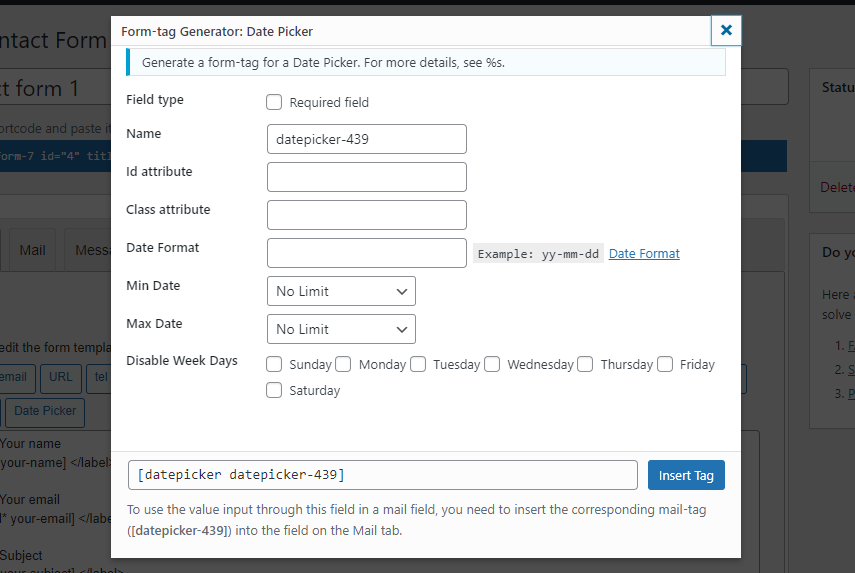Image resolution: width=855 pixels, height=573 pixels.
Task: Click the Name input field
Action: (367, 139)
